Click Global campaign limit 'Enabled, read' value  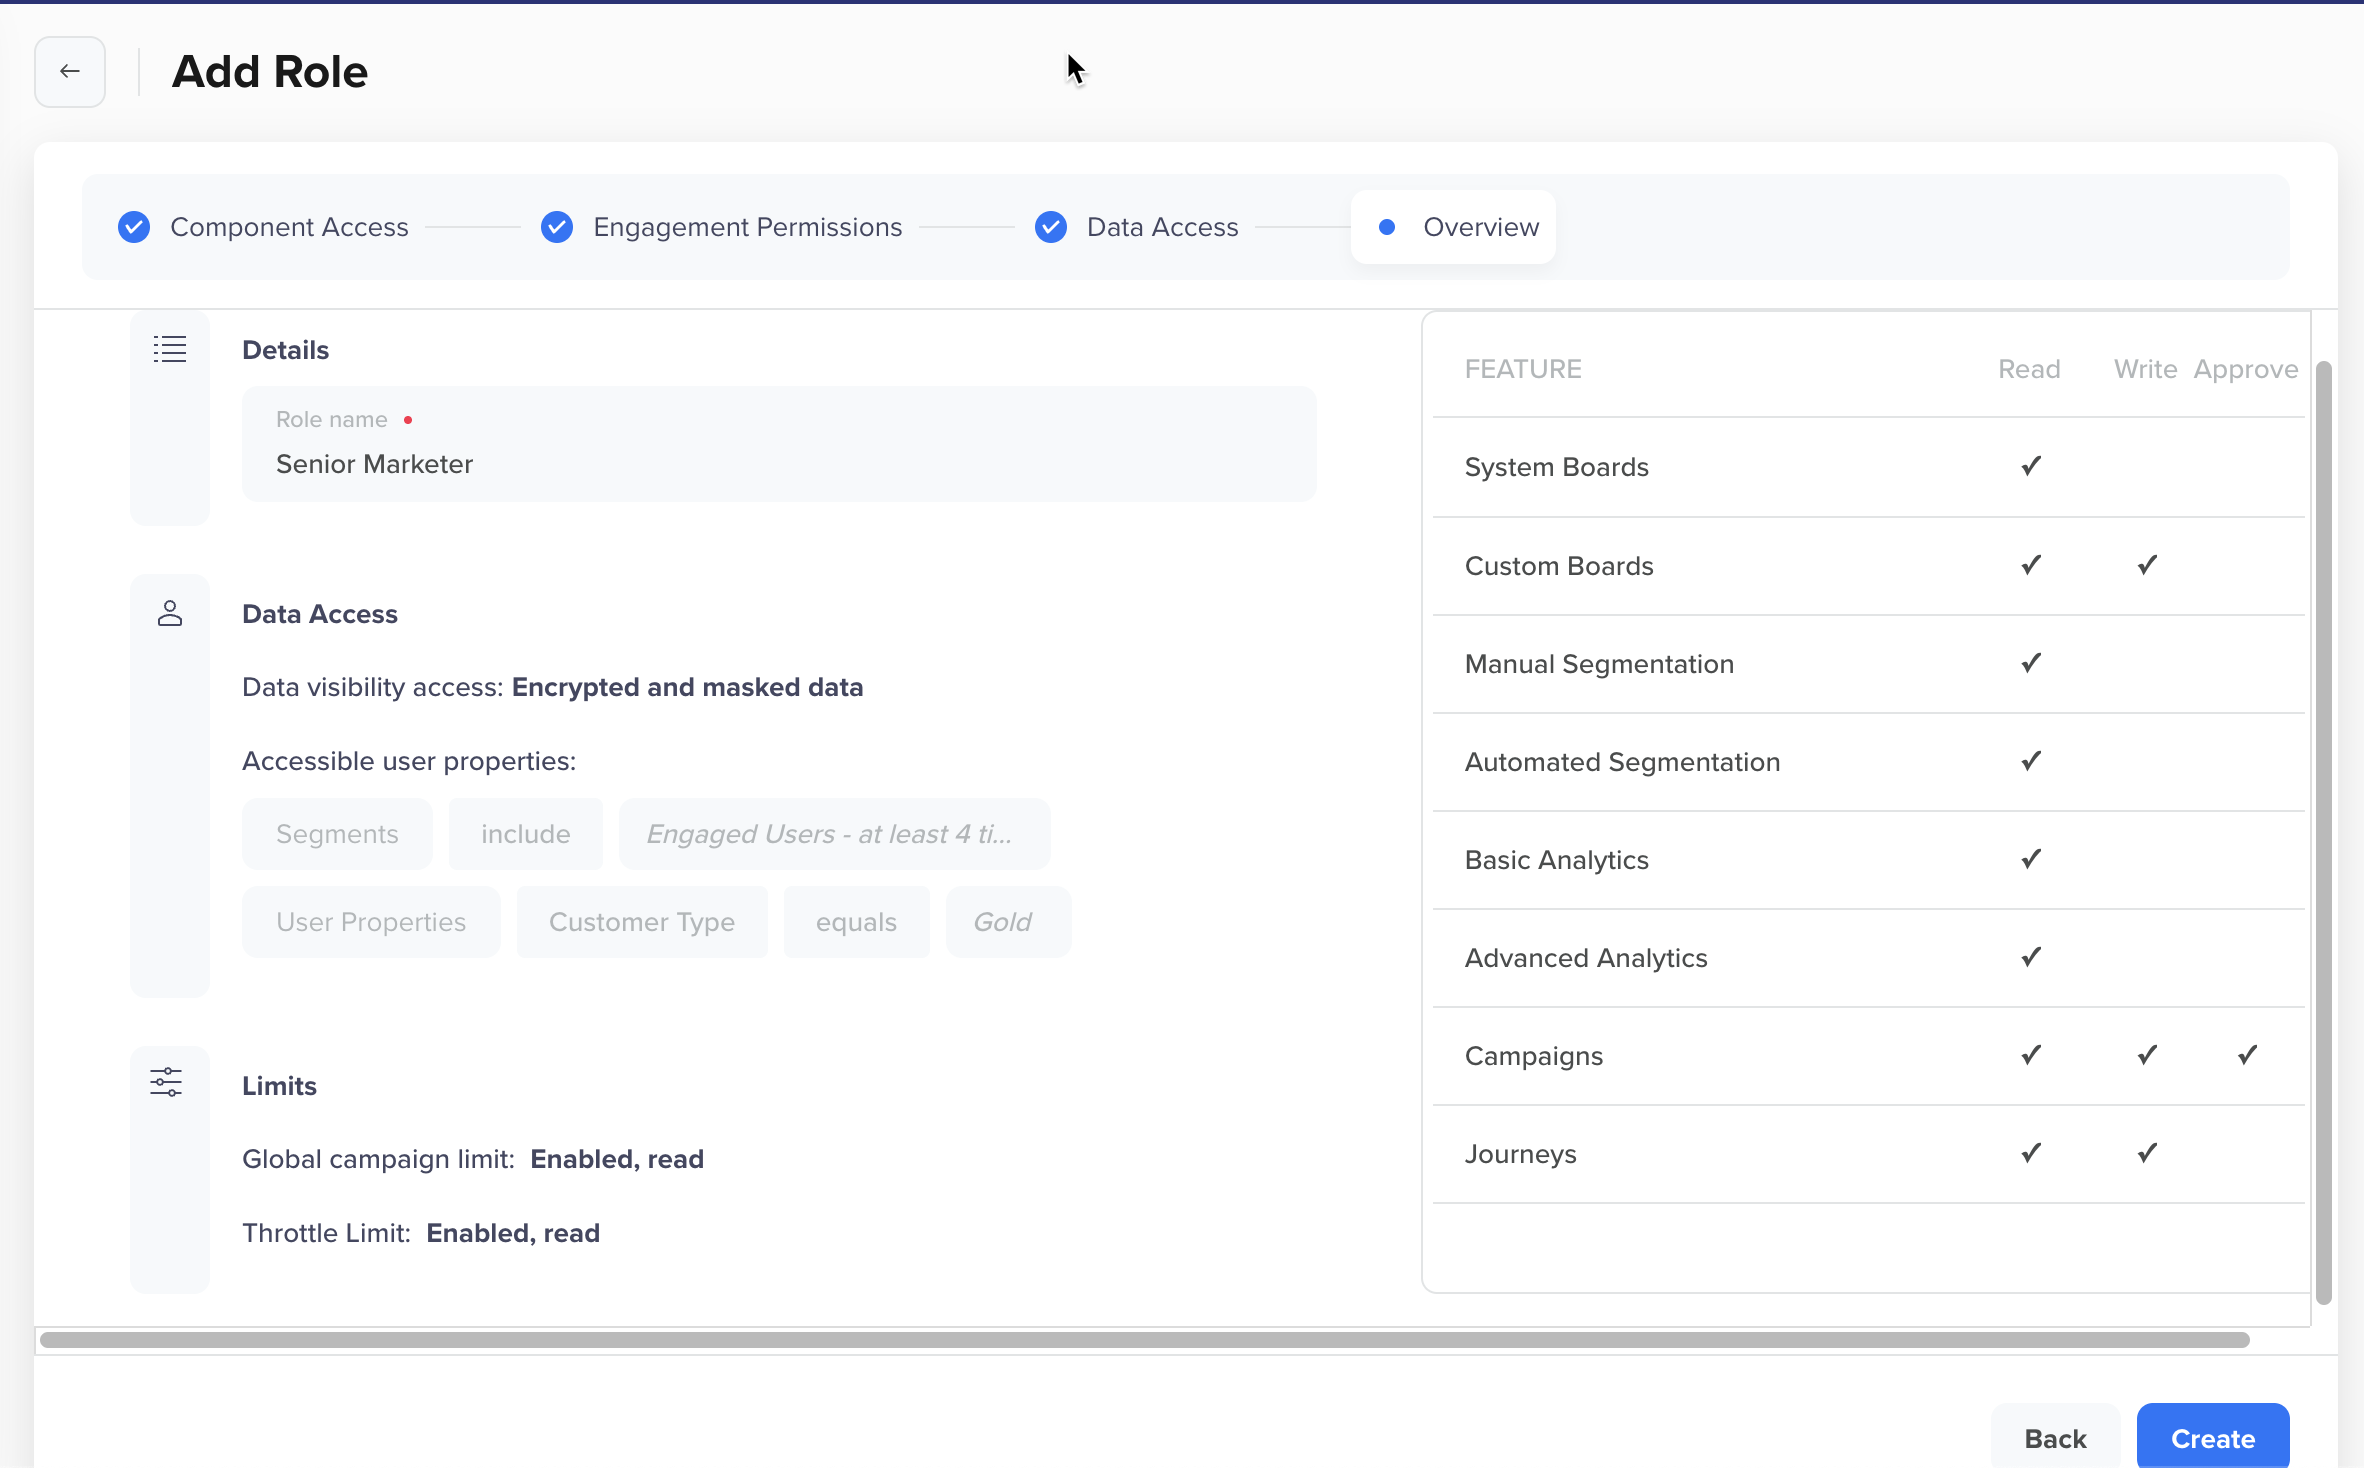[x=617, y=1159]
